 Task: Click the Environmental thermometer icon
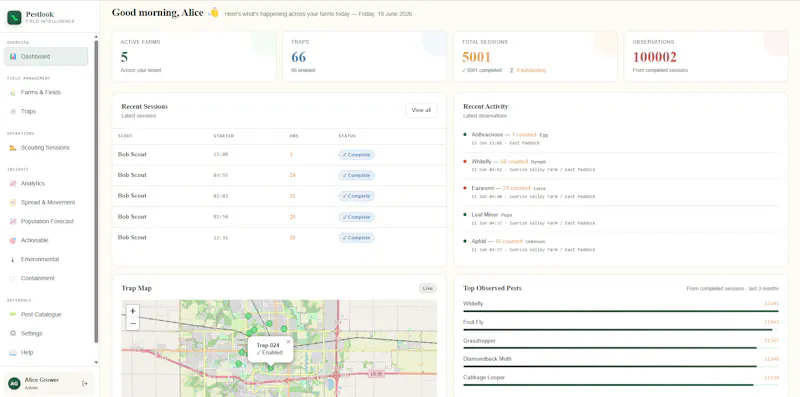(13, 259)
